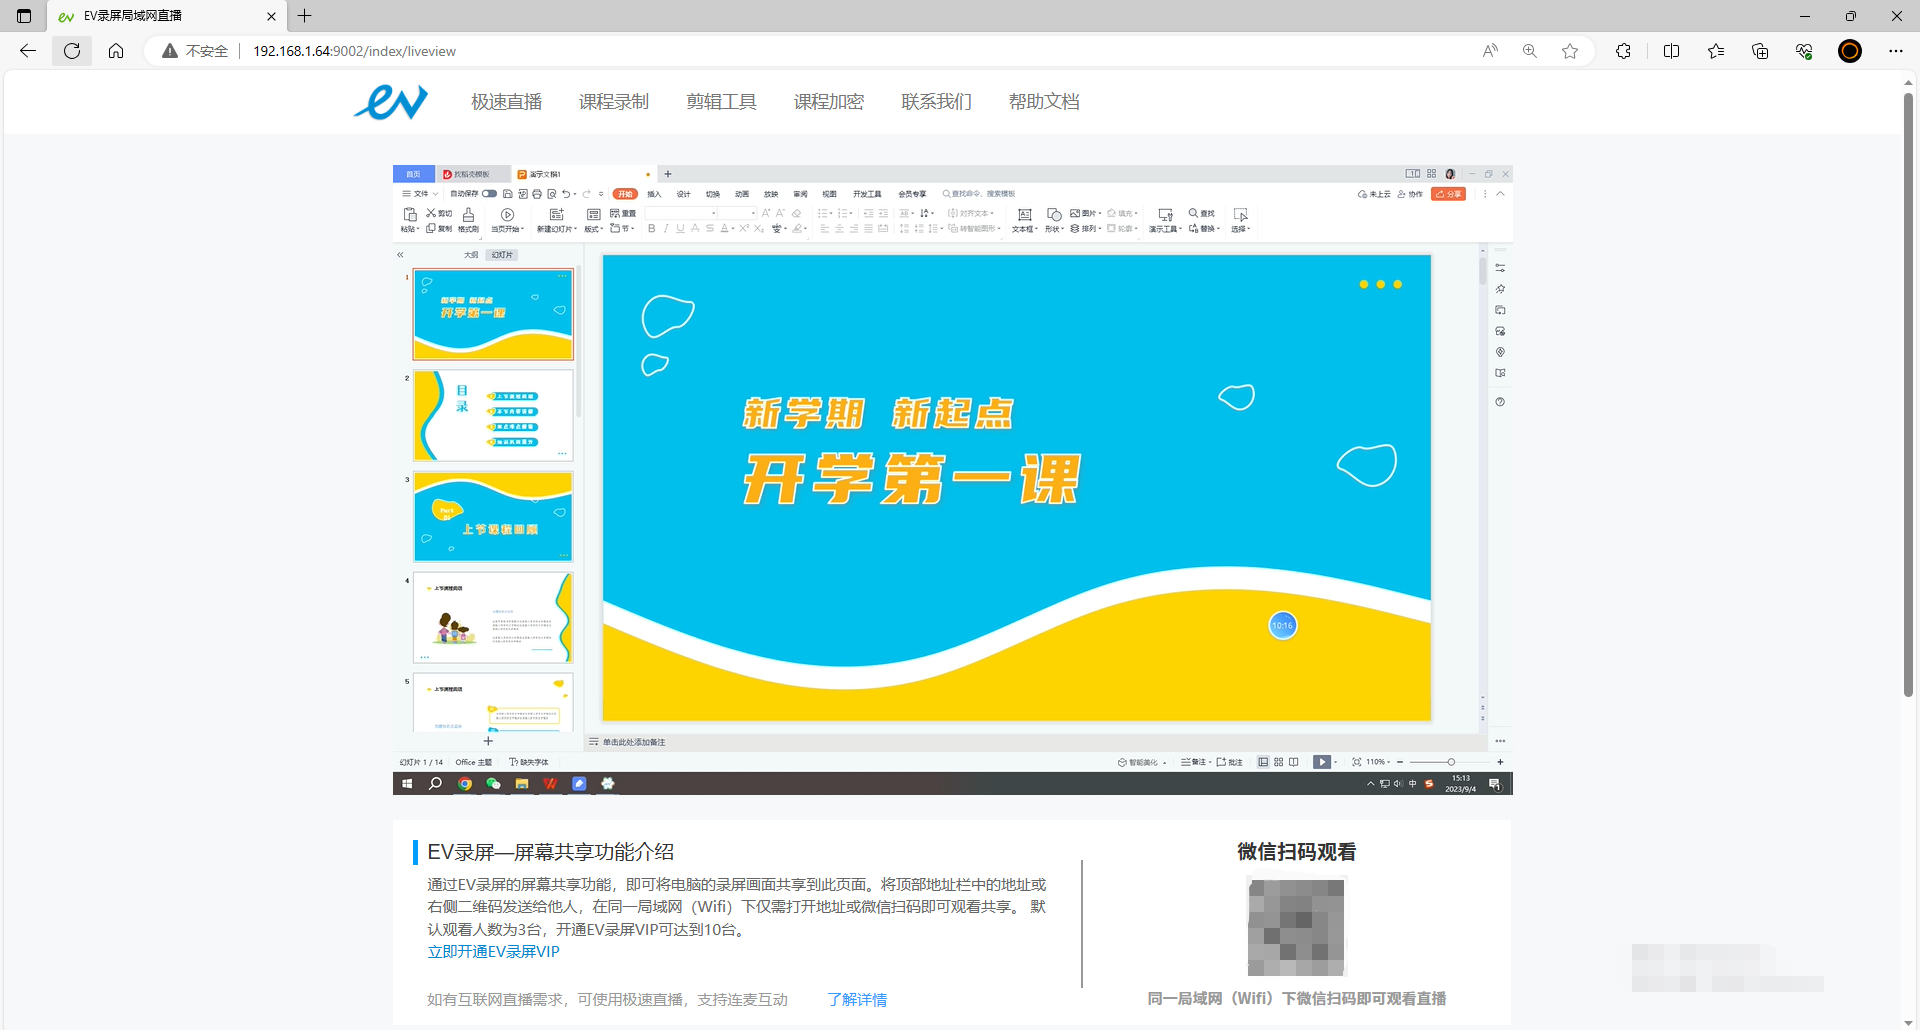
Task: Click the 了解详情 link
Action: pyautogui.click(x=857, y=1000)
